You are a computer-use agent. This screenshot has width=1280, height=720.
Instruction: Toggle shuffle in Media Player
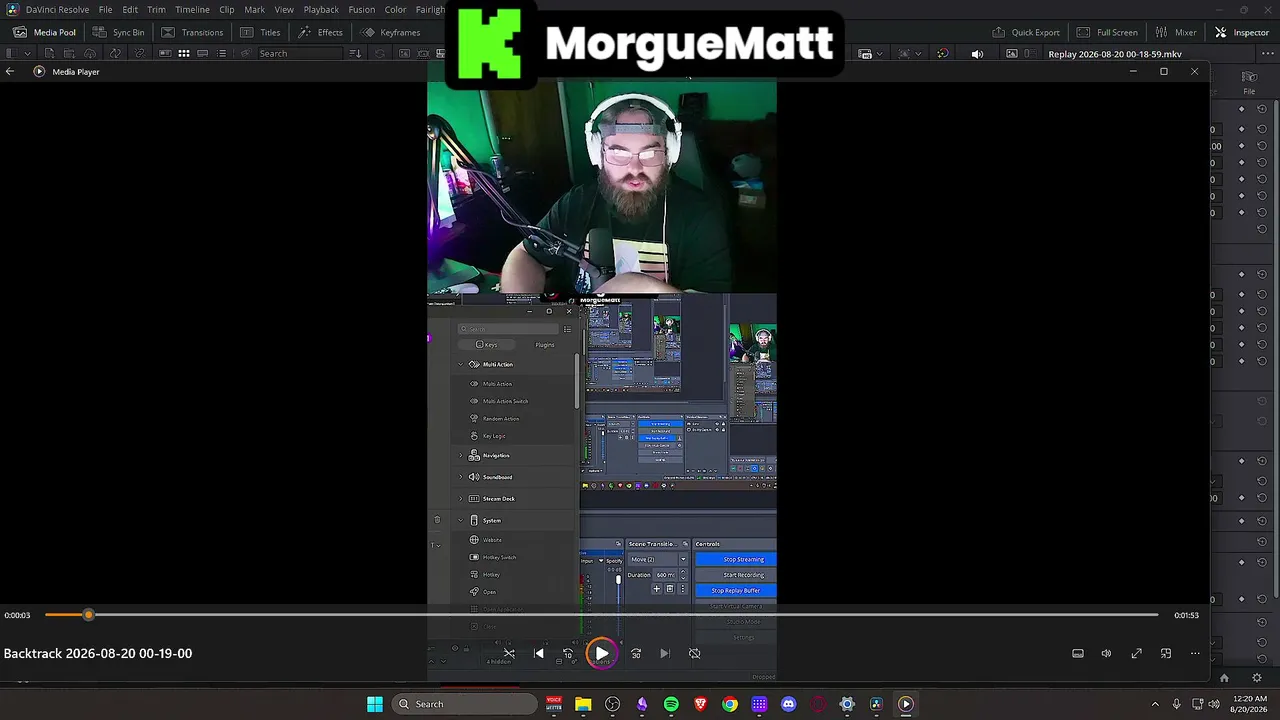point(509,654)
